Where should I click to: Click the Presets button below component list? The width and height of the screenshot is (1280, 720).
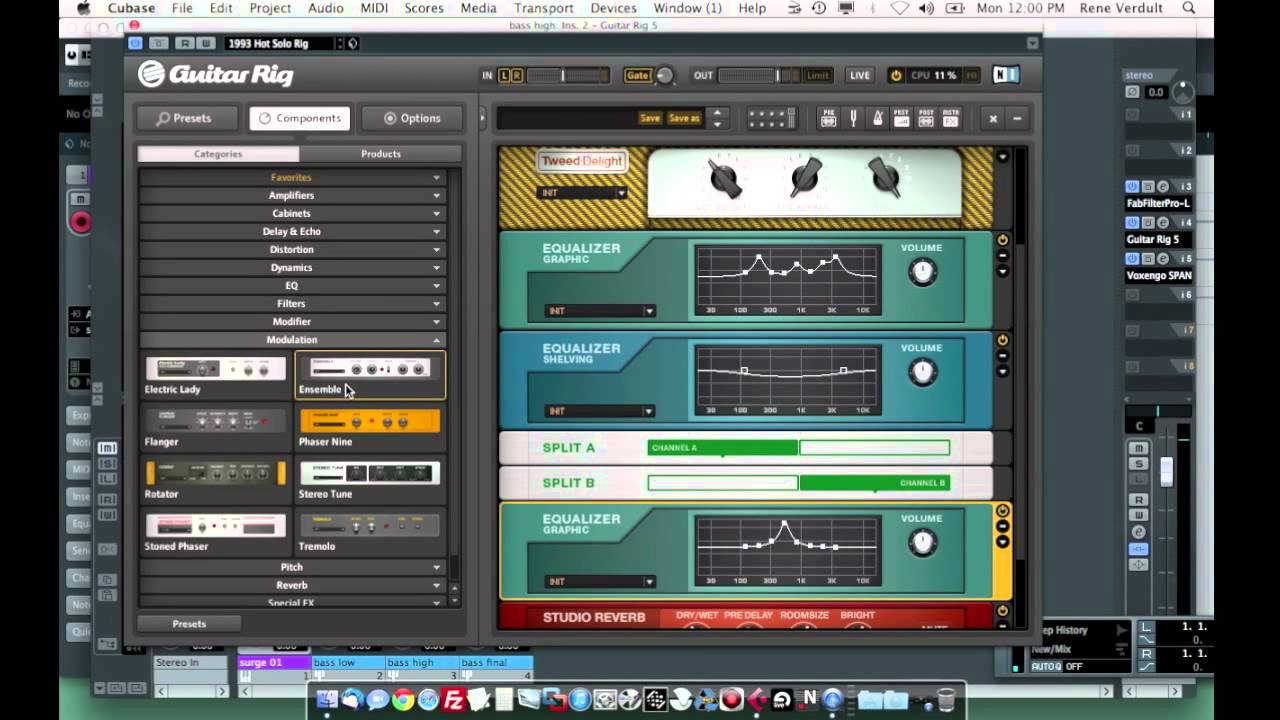pos(189,624)
